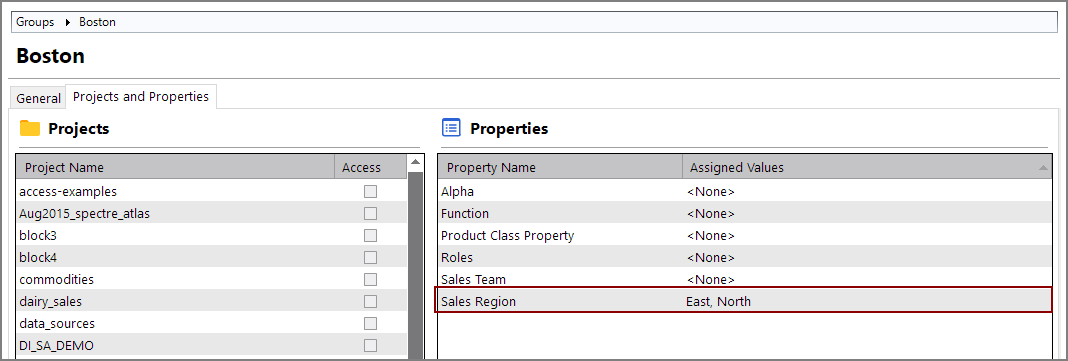The height and width of the screenshot is (361, 1068).
Task: Sort by Property Name column header
Action: click(x=561, y=168)
